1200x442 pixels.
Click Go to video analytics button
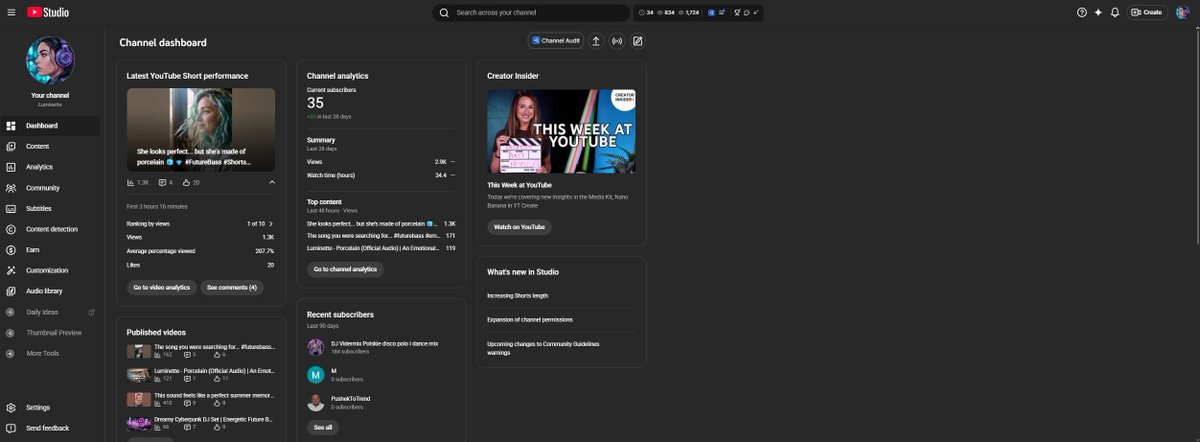click(x=161, y=287)
